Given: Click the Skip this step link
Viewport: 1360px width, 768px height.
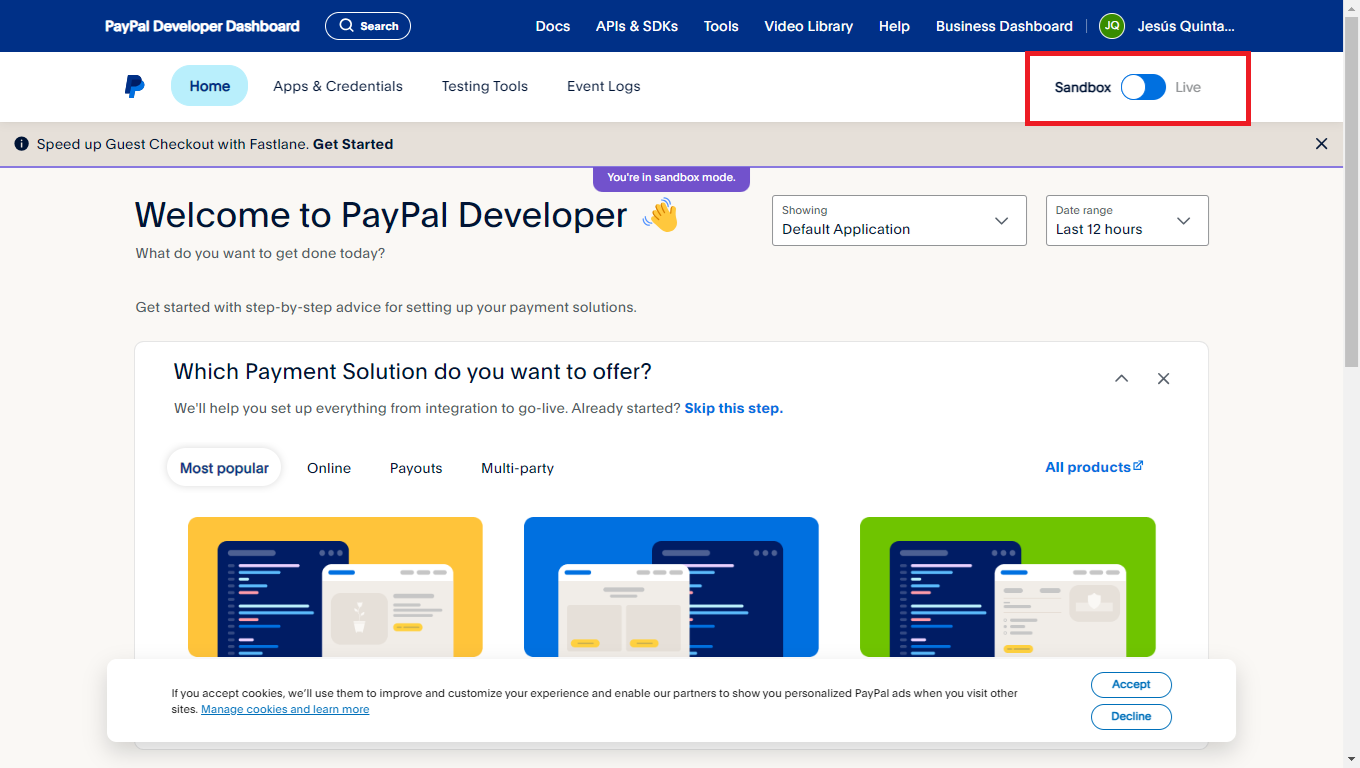Looking at the screenshot, I should pyautogui.click(x=734, y=408).
